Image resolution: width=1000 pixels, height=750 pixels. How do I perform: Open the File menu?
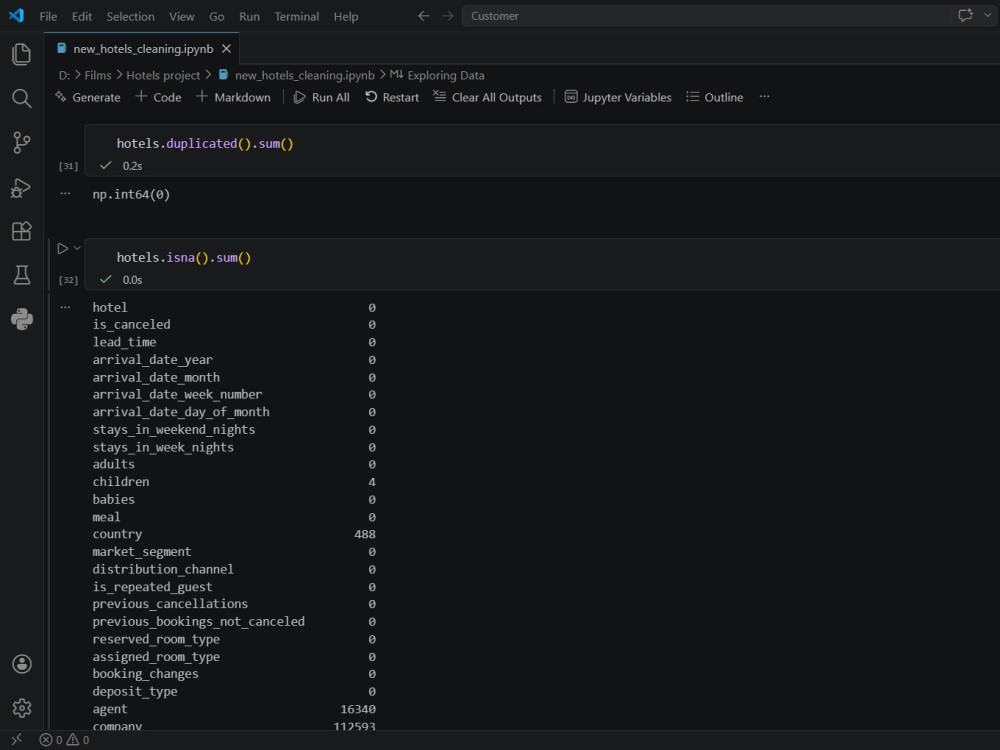pos(48,17)
